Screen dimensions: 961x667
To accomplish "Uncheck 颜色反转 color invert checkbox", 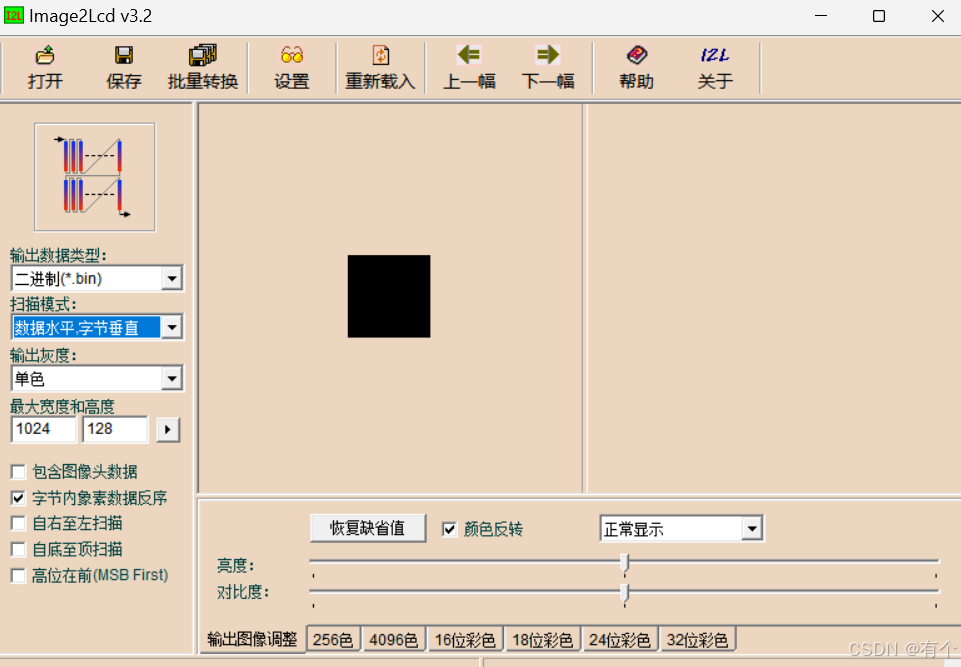I will [x=449, y=529].
